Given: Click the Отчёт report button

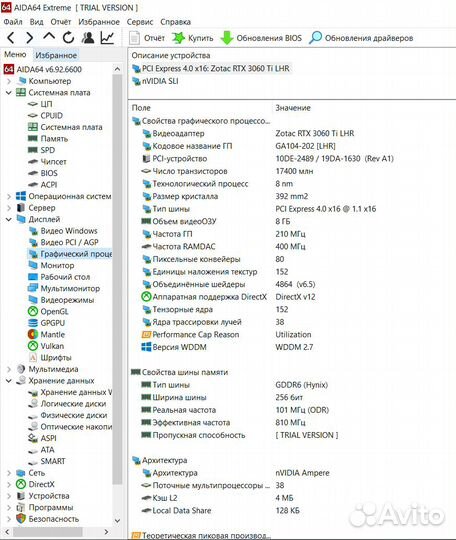Looking at the screenshot, I should click(x=147, y=38).
